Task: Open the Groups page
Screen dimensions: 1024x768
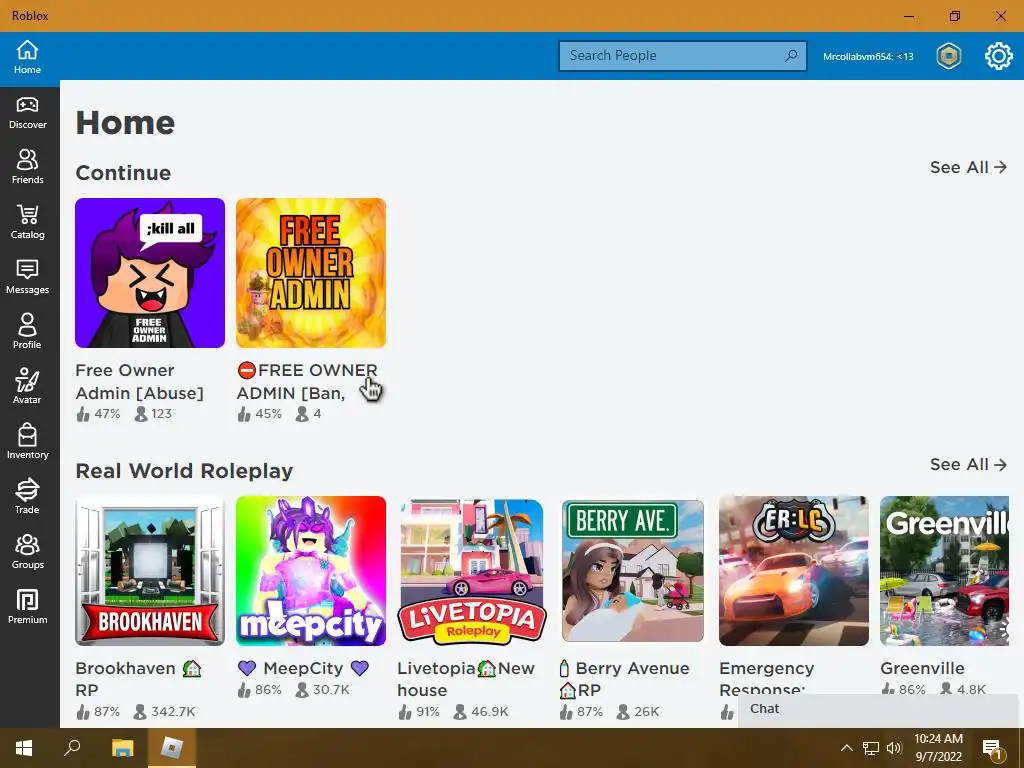Action: [27, 552]
